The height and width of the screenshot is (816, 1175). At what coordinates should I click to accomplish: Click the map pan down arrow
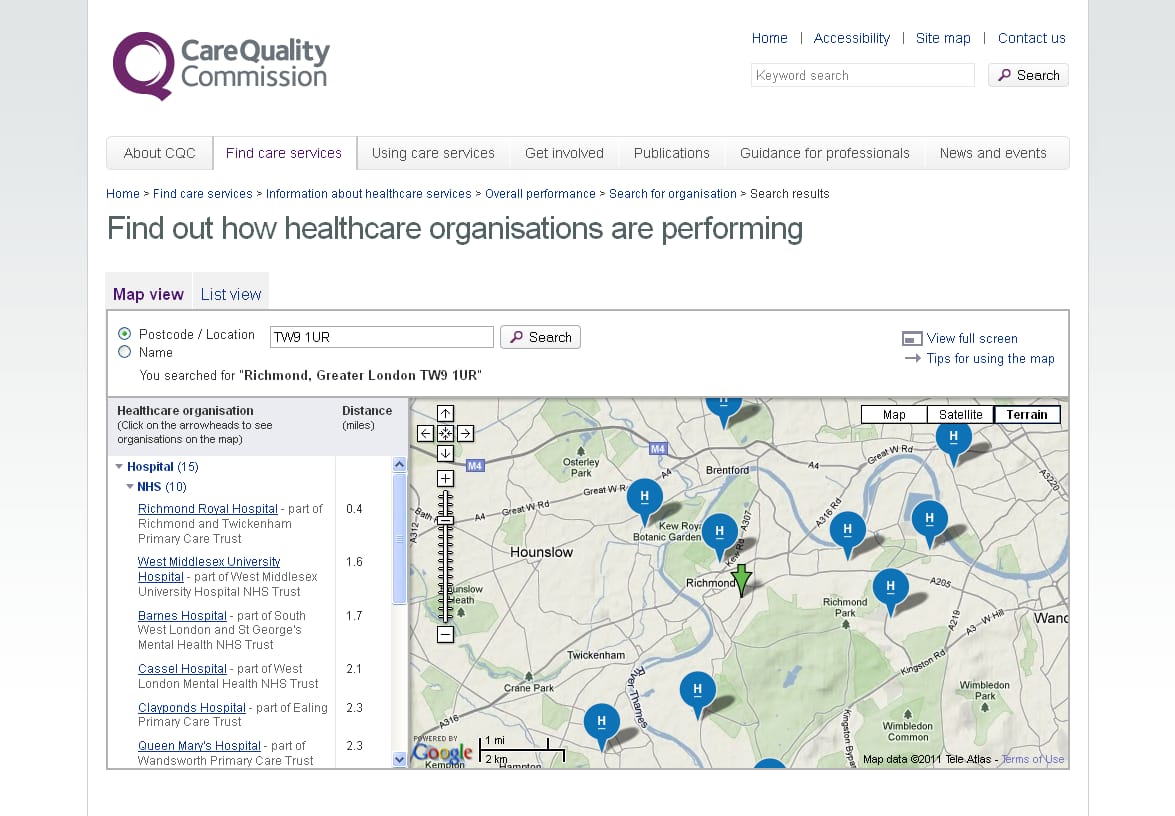click(446, 453)
